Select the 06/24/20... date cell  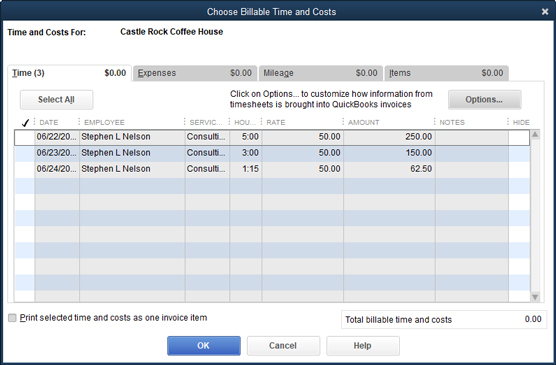57,169
